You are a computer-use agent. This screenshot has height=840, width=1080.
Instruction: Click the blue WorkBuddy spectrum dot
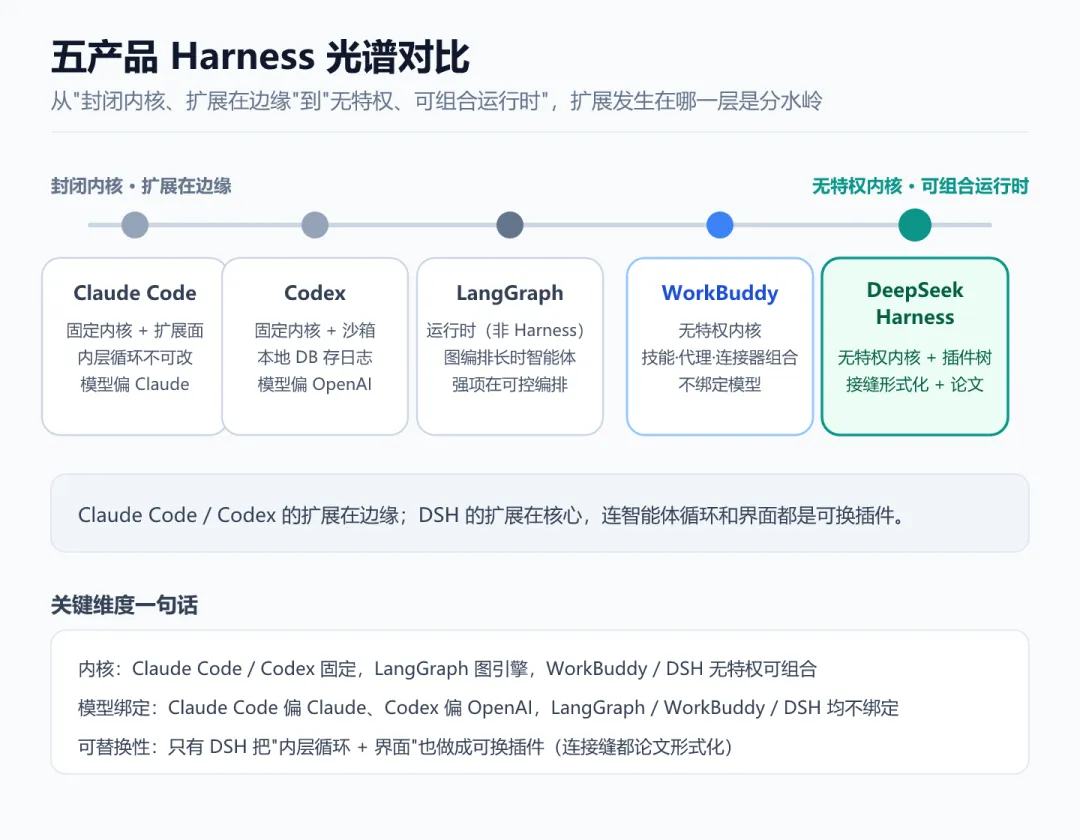720,225
